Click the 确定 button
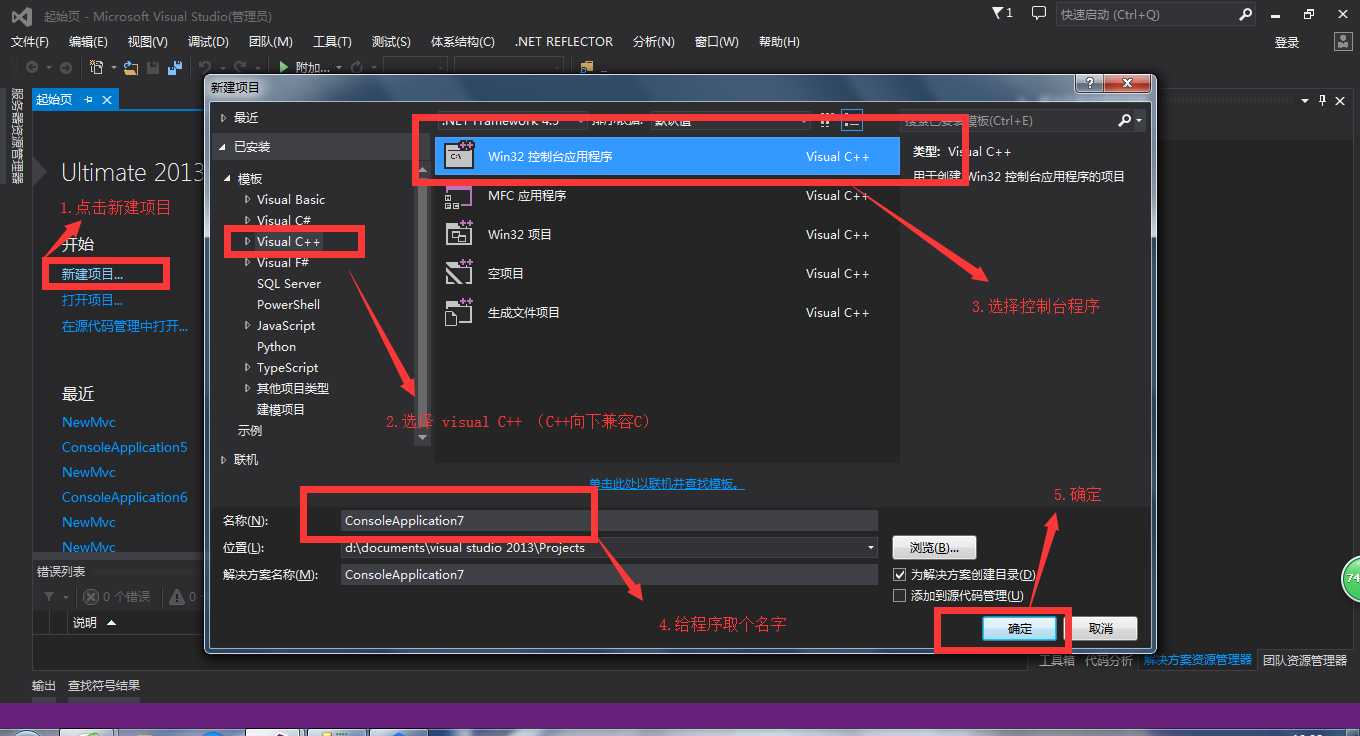This screenshot has width=1360, height=736. (x=1020, y=629)
